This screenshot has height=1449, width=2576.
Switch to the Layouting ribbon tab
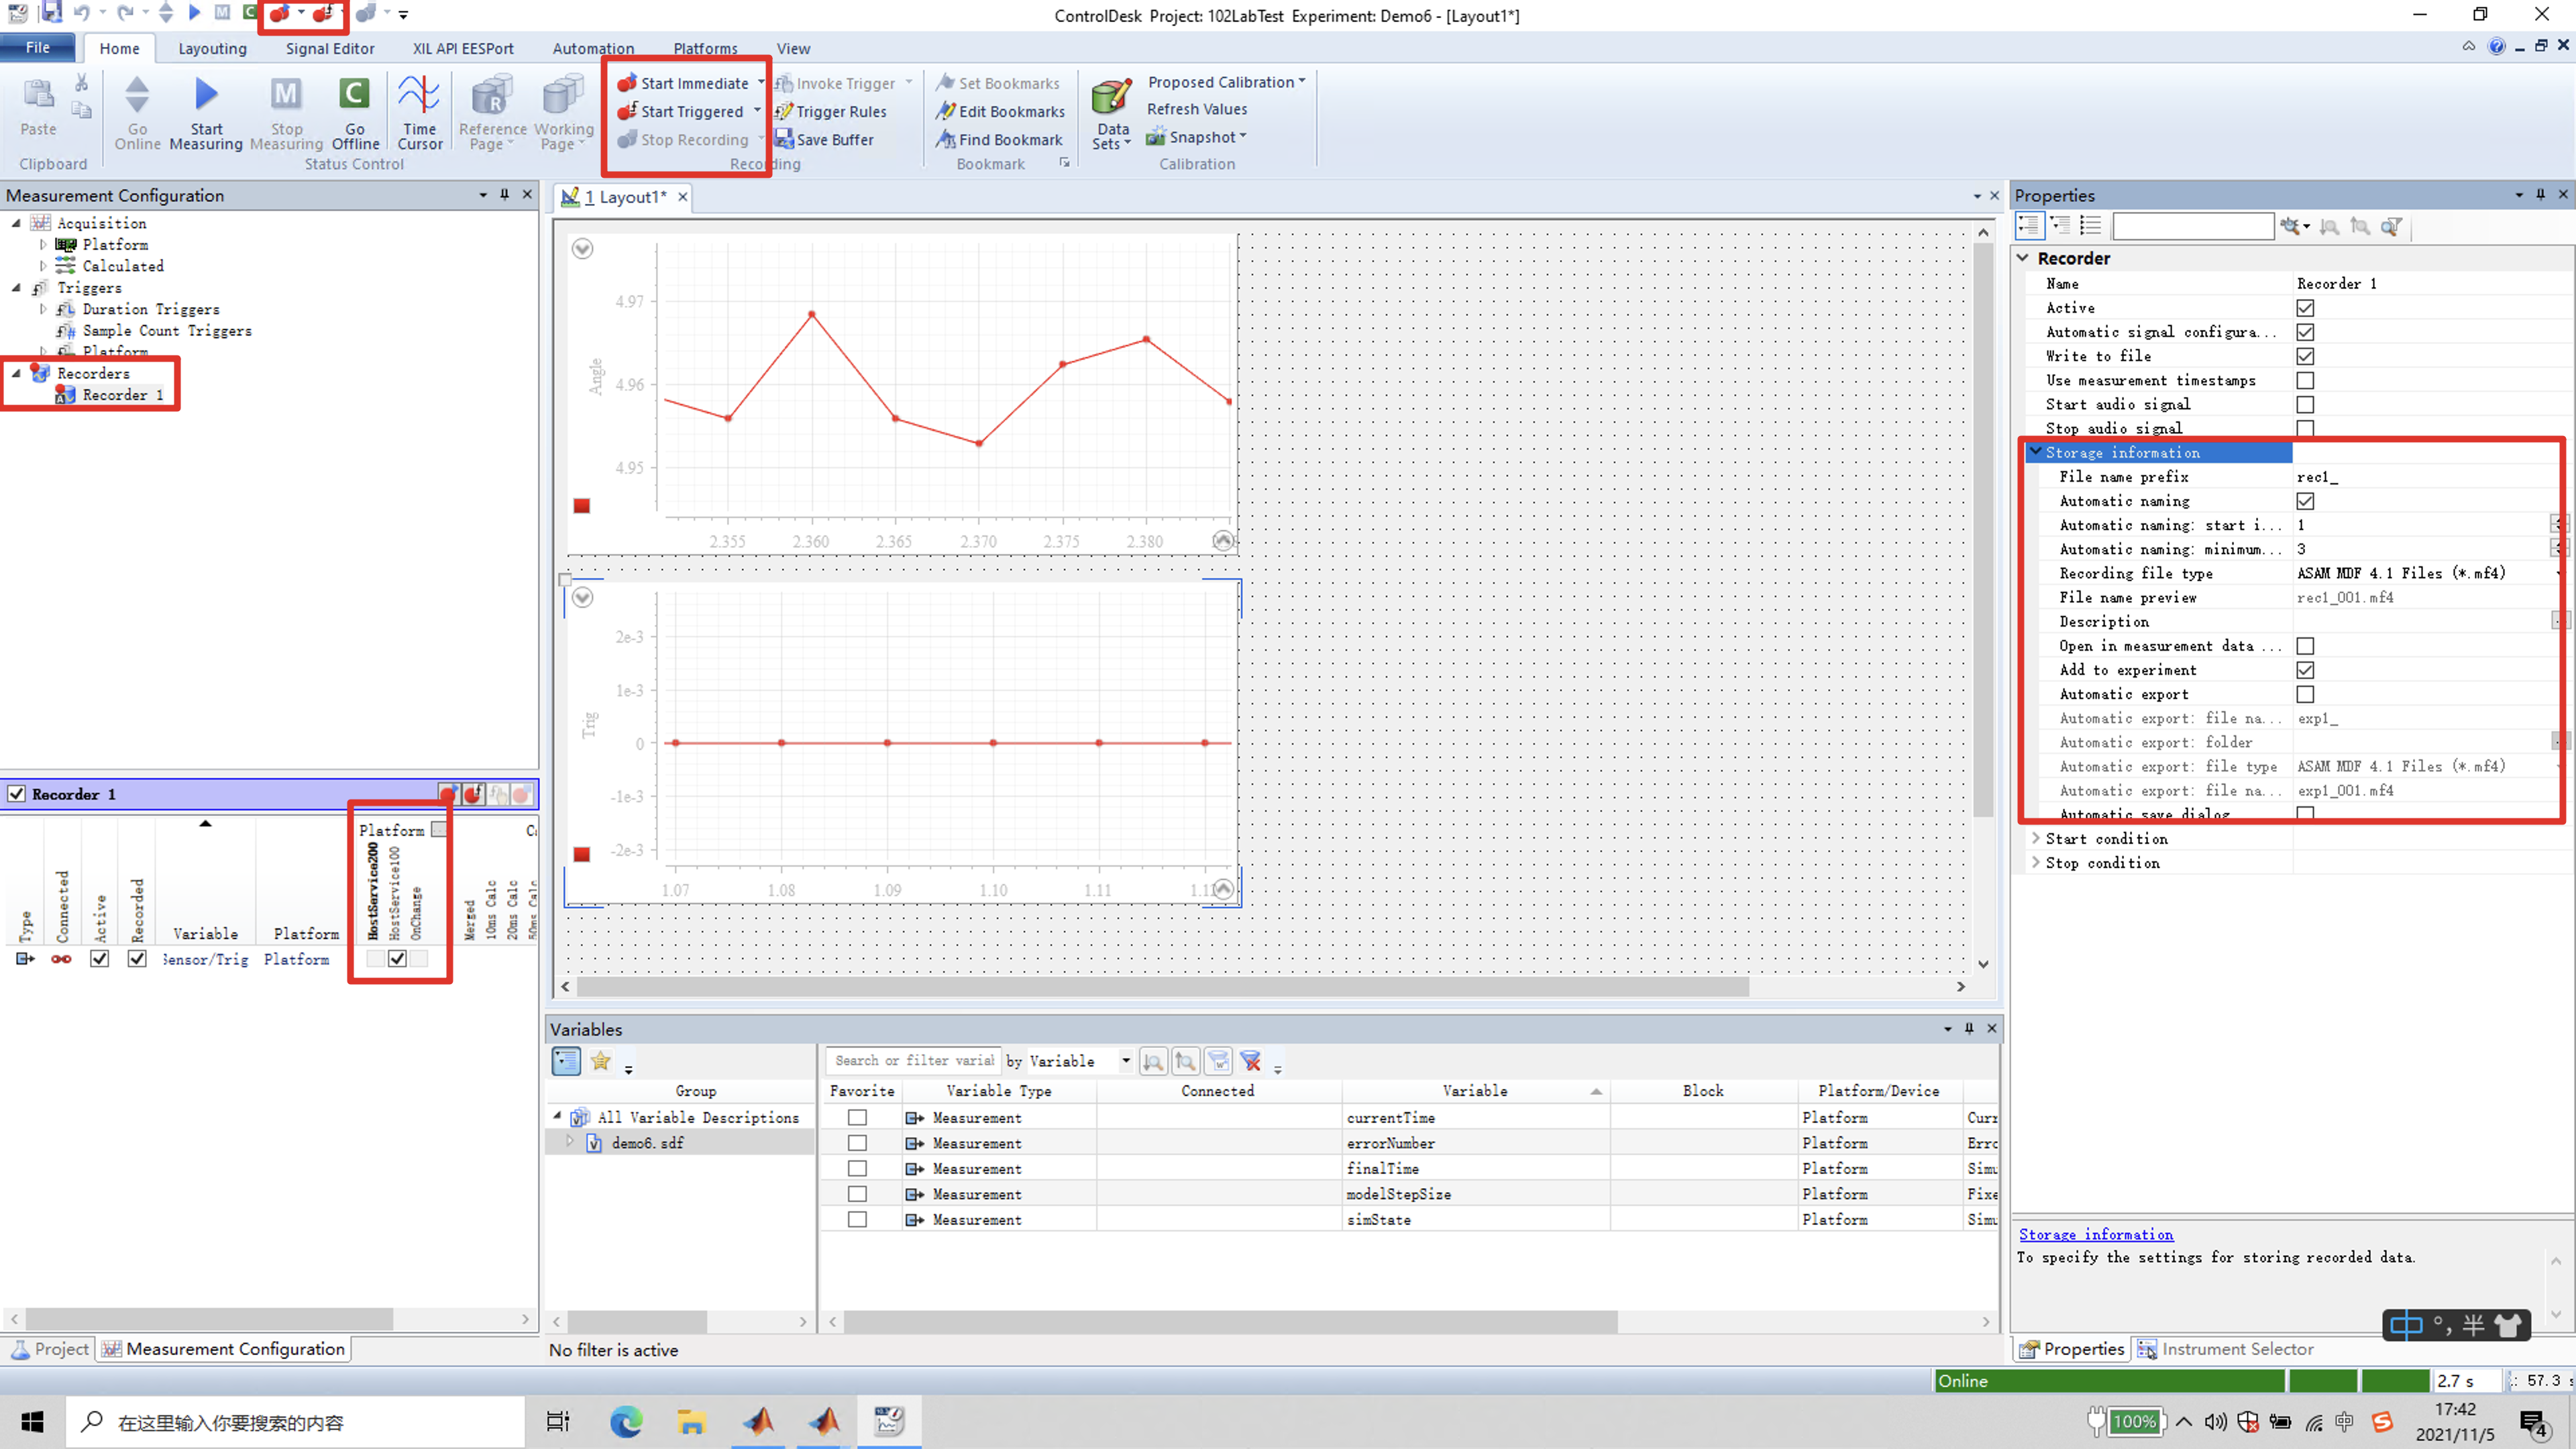212,48
